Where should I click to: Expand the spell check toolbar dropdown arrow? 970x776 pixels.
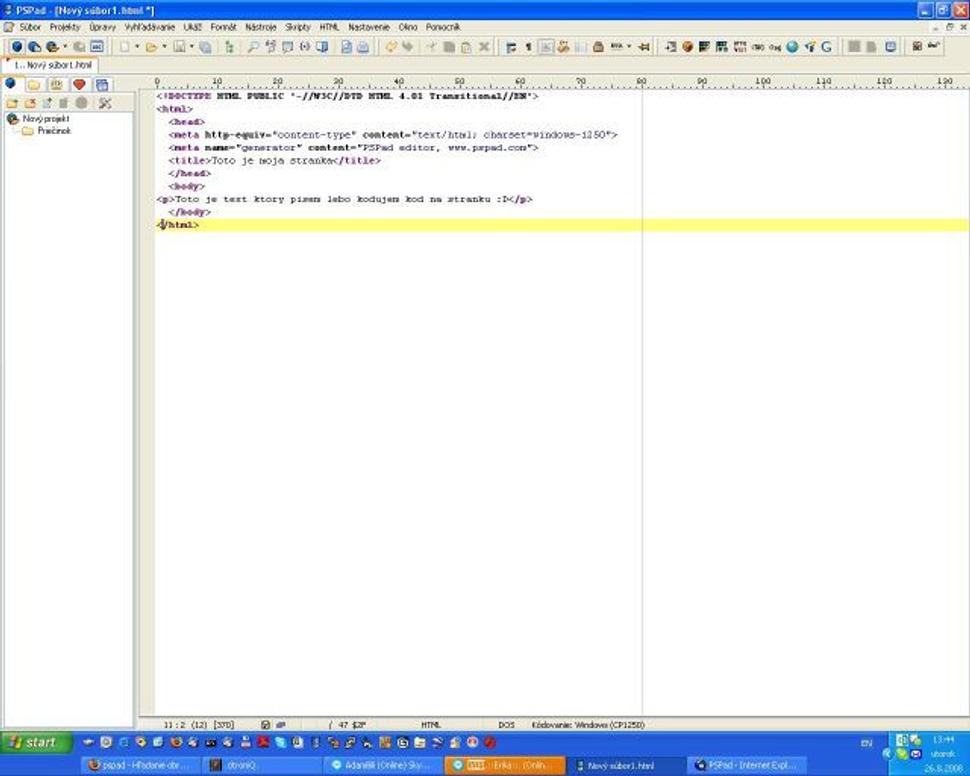pyautogui.click(x=629, y=47)
